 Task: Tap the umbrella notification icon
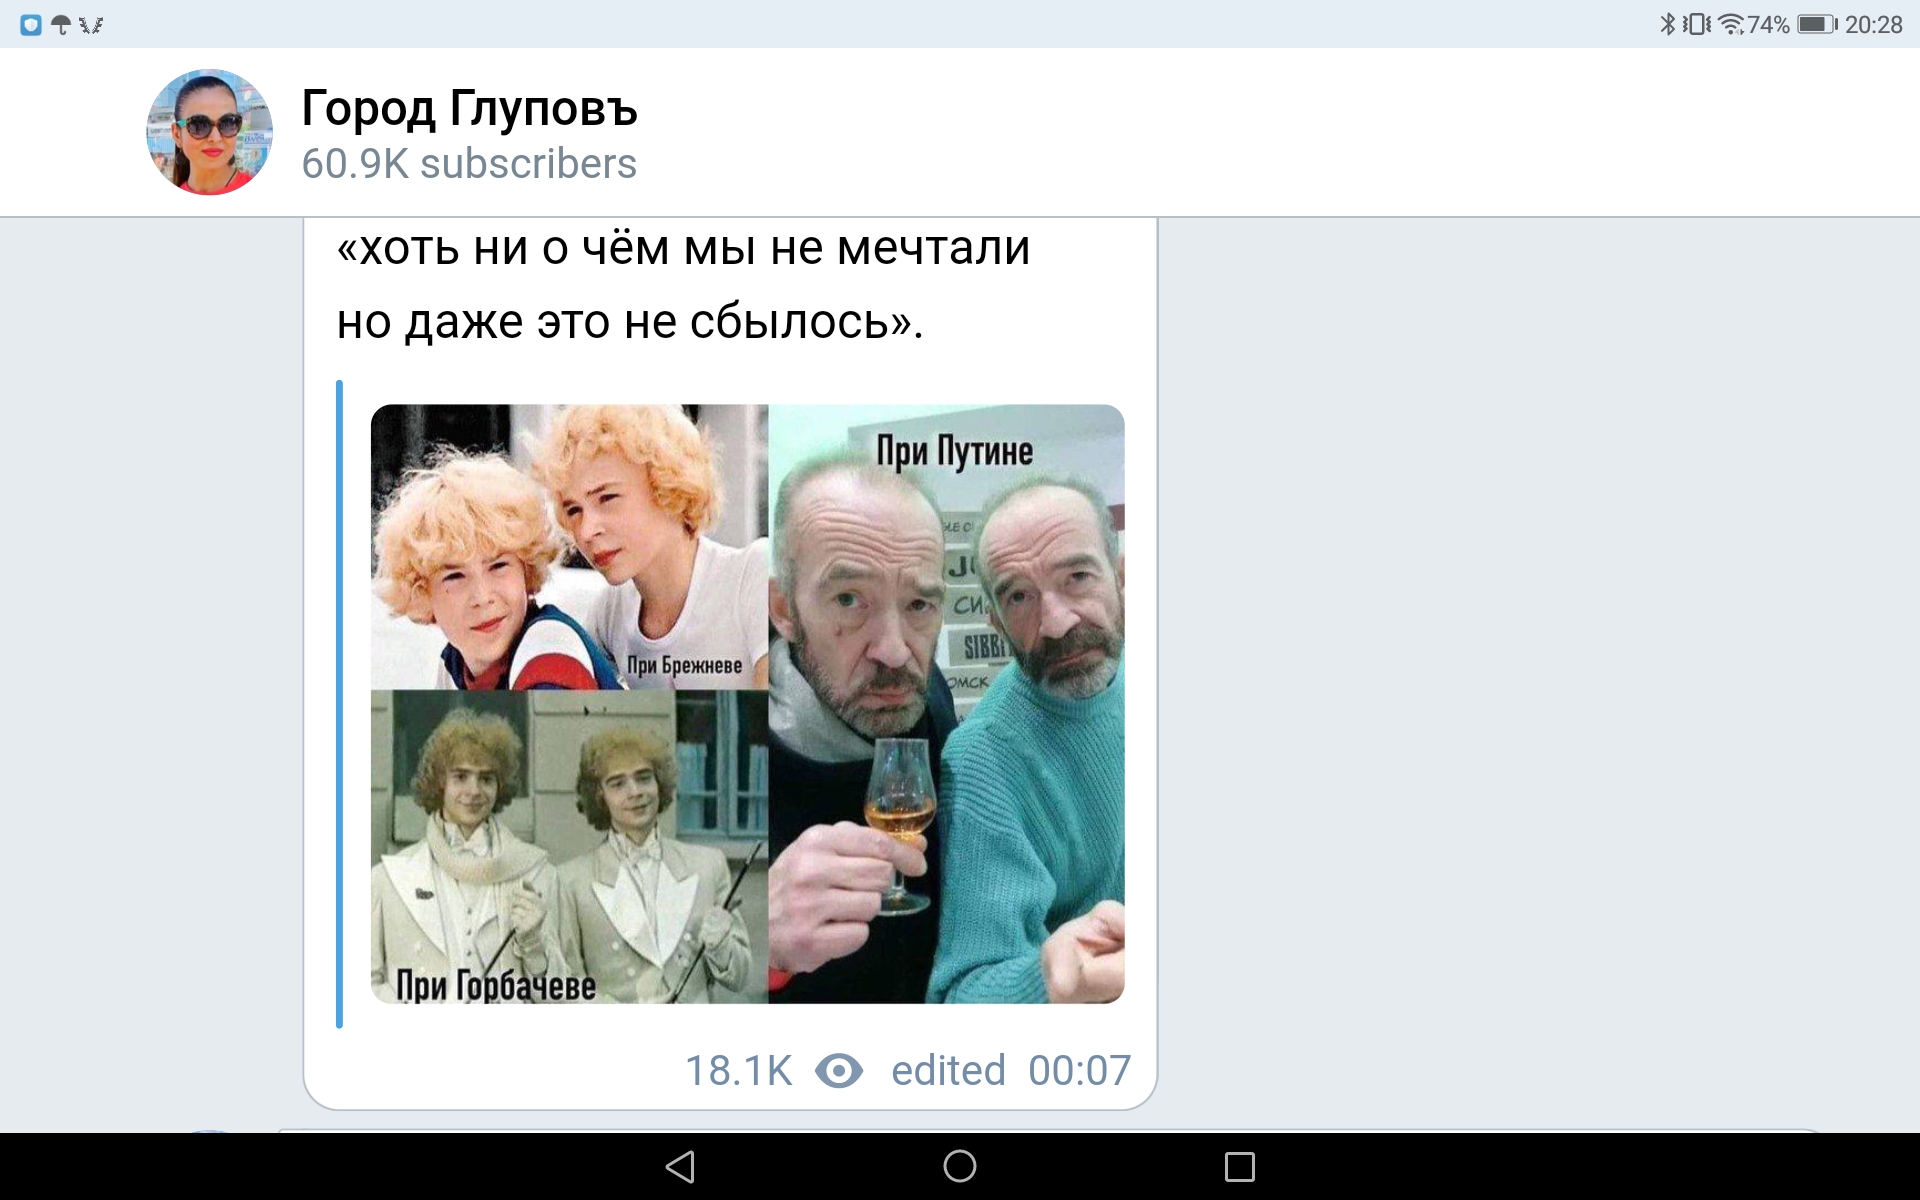(x=61, y=25)
